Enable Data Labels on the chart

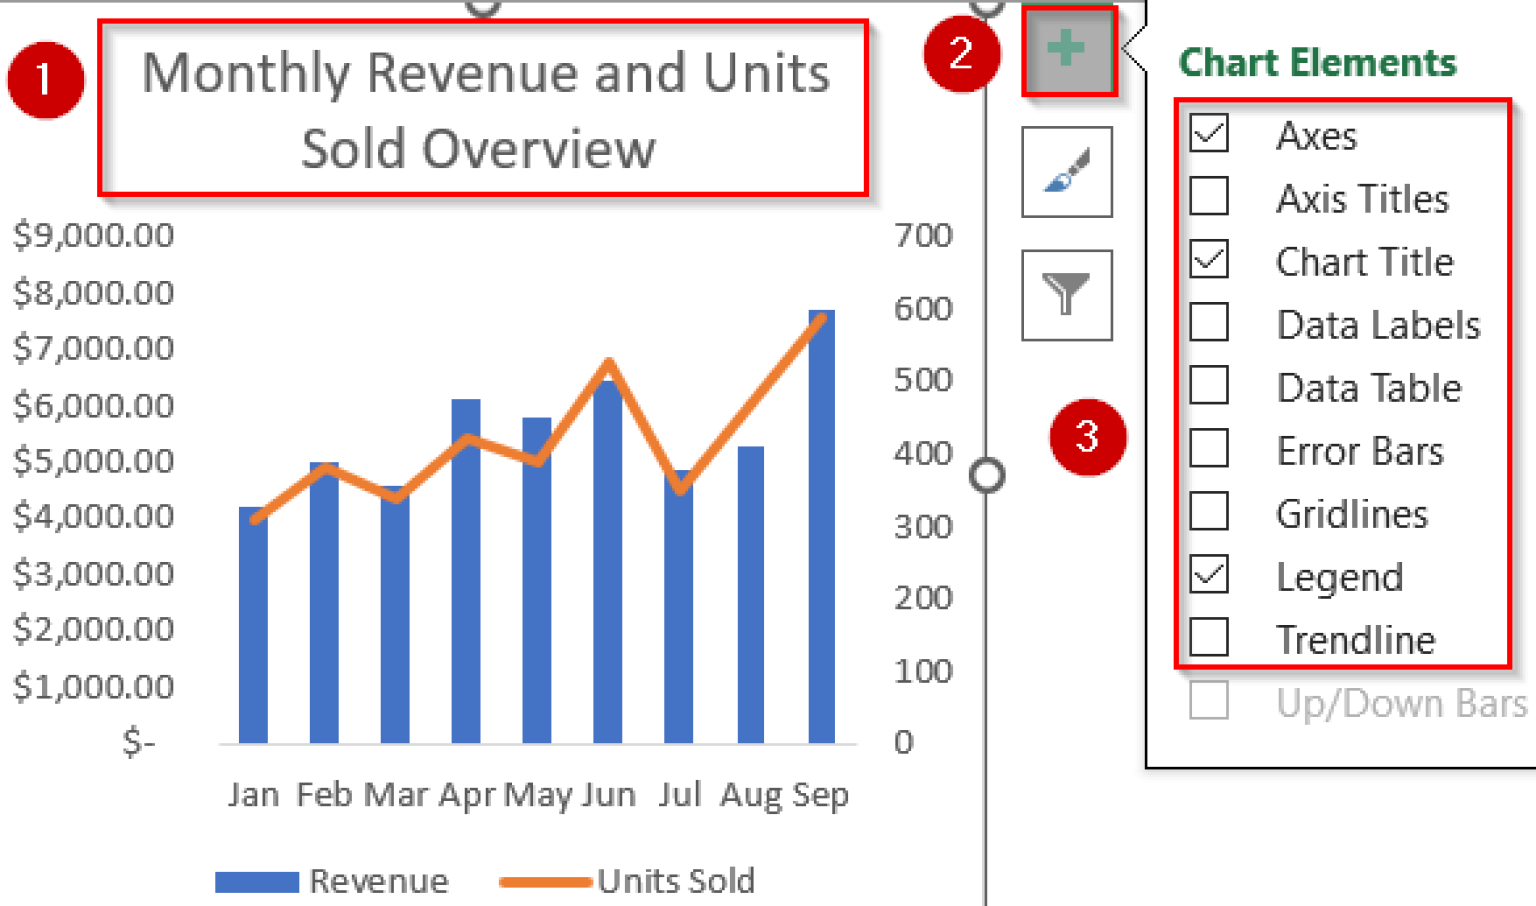click(1210, 324)
